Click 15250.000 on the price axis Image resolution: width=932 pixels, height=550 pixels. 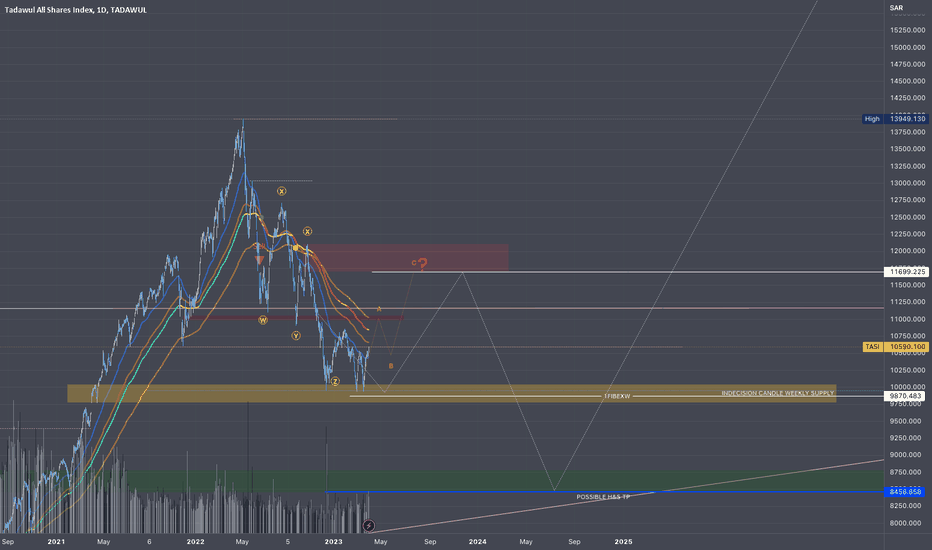coord(907,30)
